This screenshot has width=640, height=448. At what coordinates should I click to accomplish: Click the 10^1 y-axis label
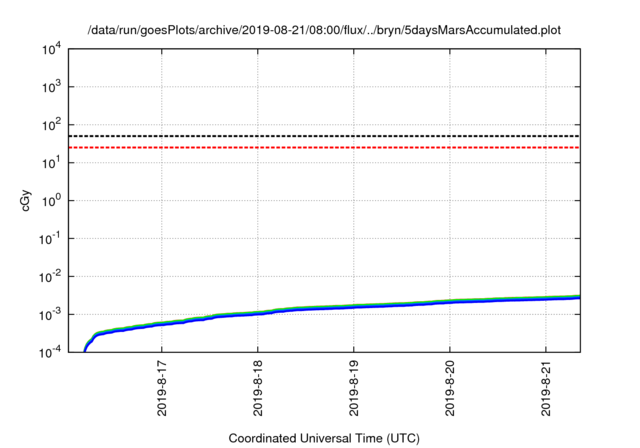coord(51,163)
